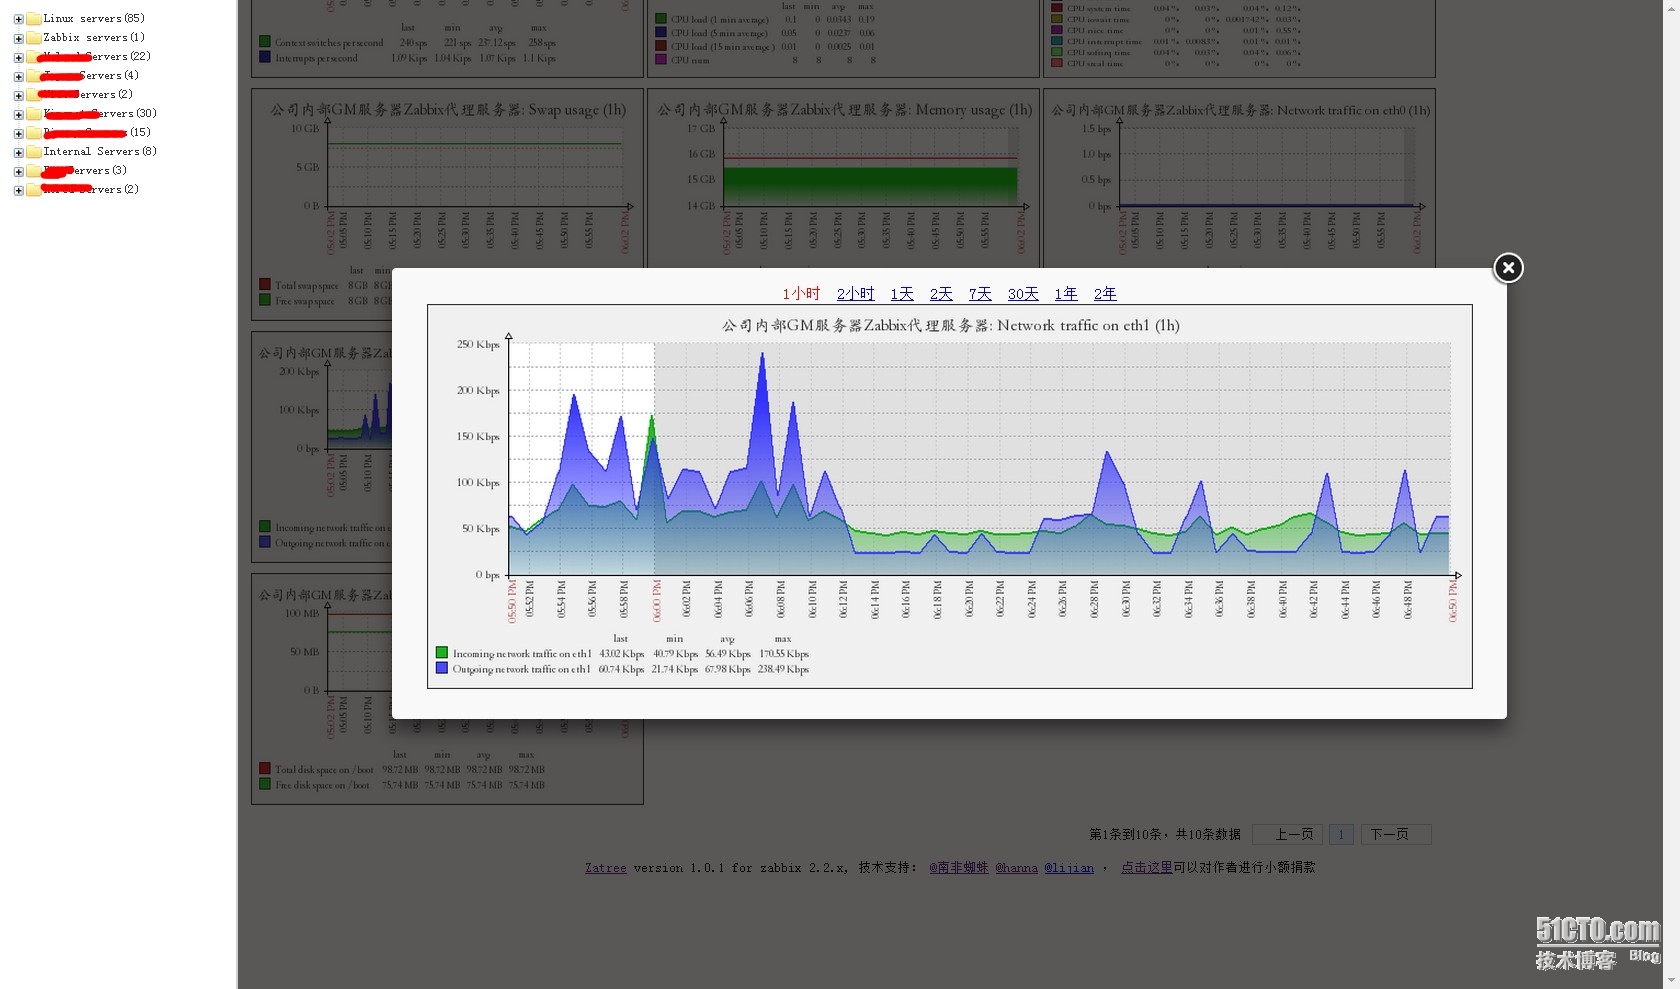Viewport: 1680px width, 989px height.
Task: Open the eth0 network traffic graph thumbnail
Action: (x=1239, y=178)
